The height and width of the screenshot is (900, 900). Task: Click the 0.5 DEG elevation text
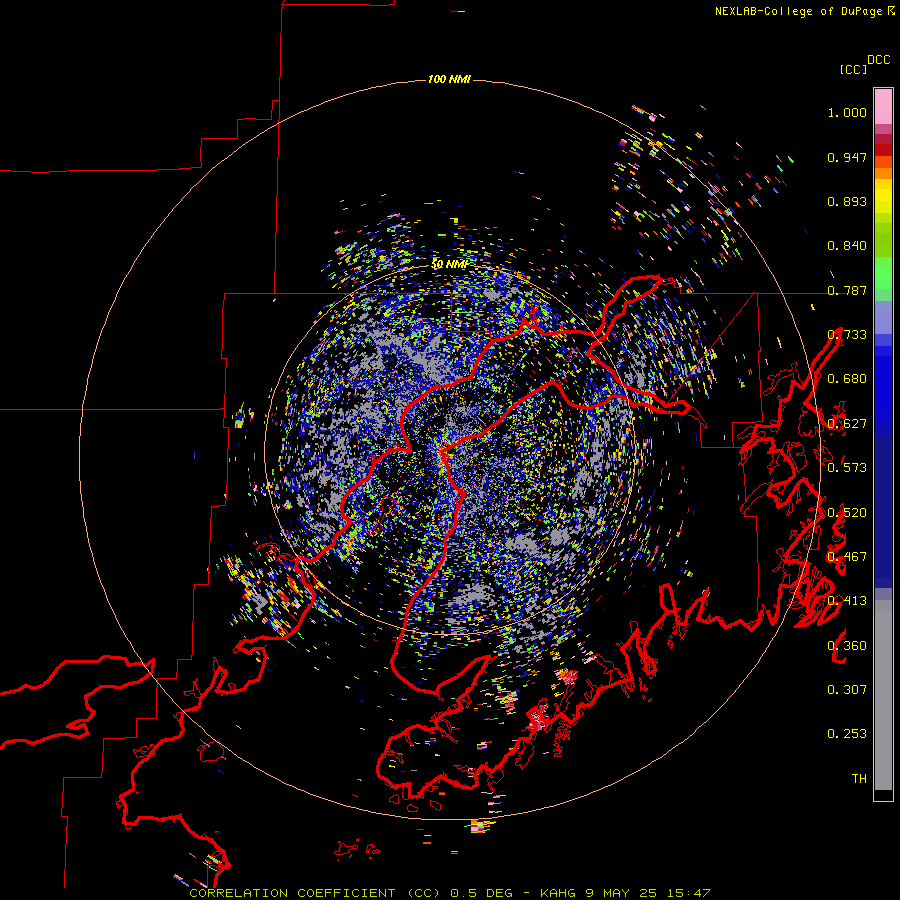pyautogui.click(x=482, y=893)
